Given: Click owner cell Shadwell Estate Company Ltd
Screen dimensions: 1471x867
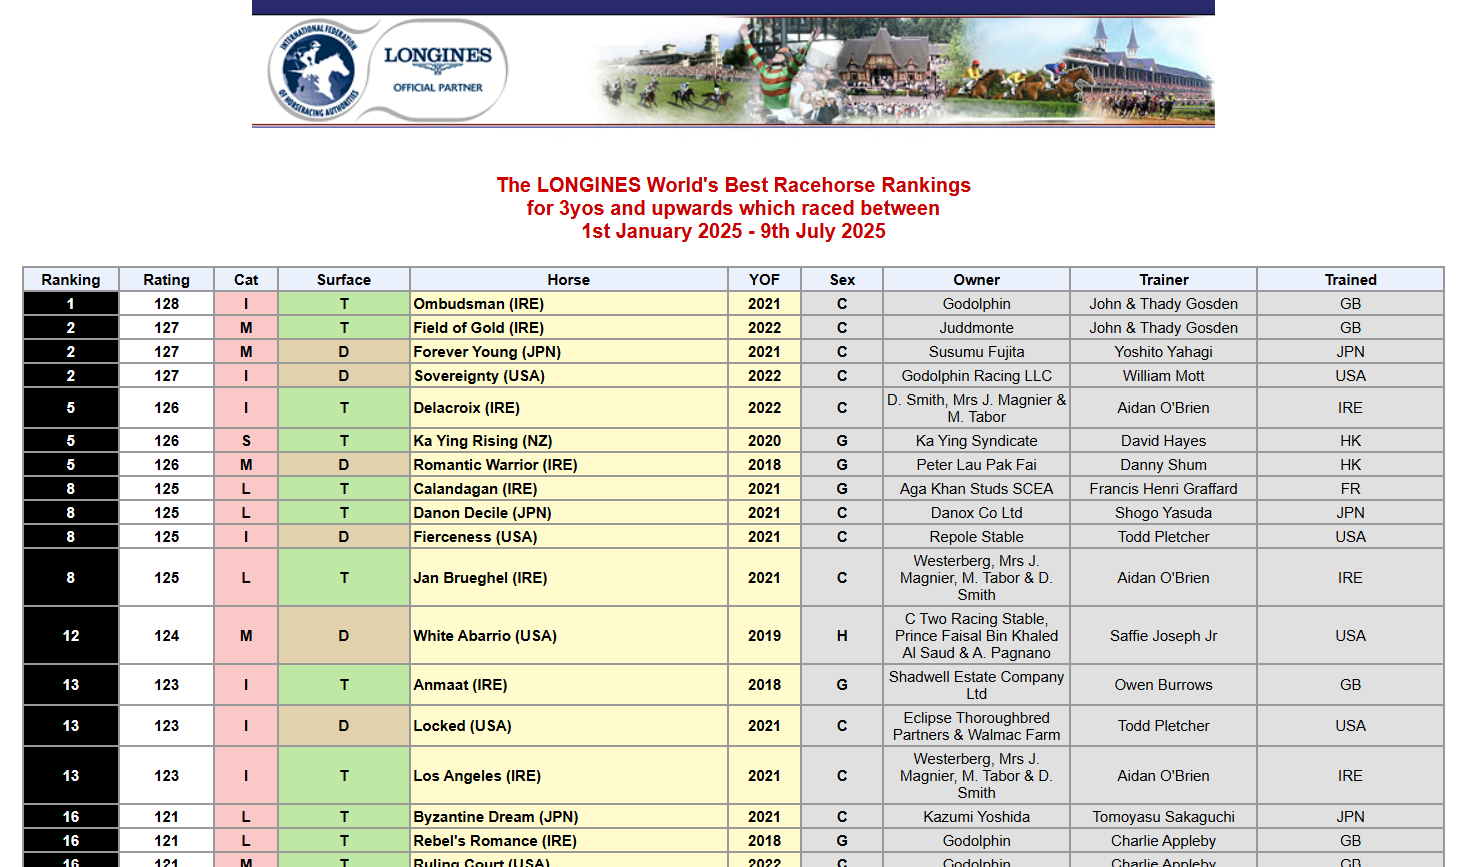Looking at the screenshot, I should pos(977,685).
